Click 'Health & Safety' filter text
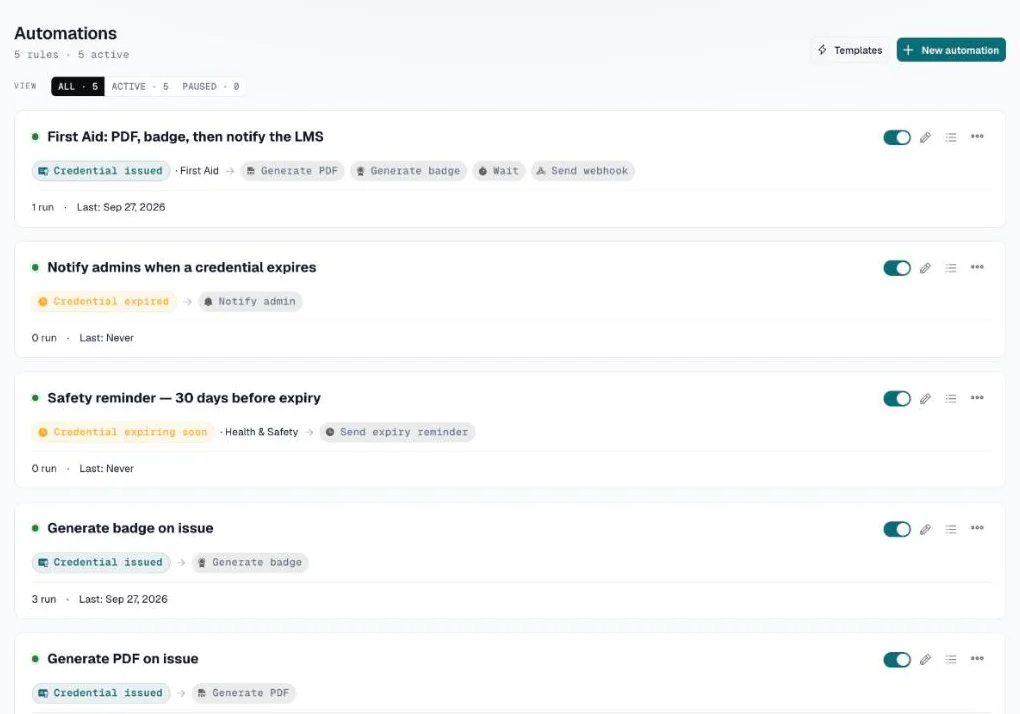Screen dimensions: 1020x714 pos(262,432)
